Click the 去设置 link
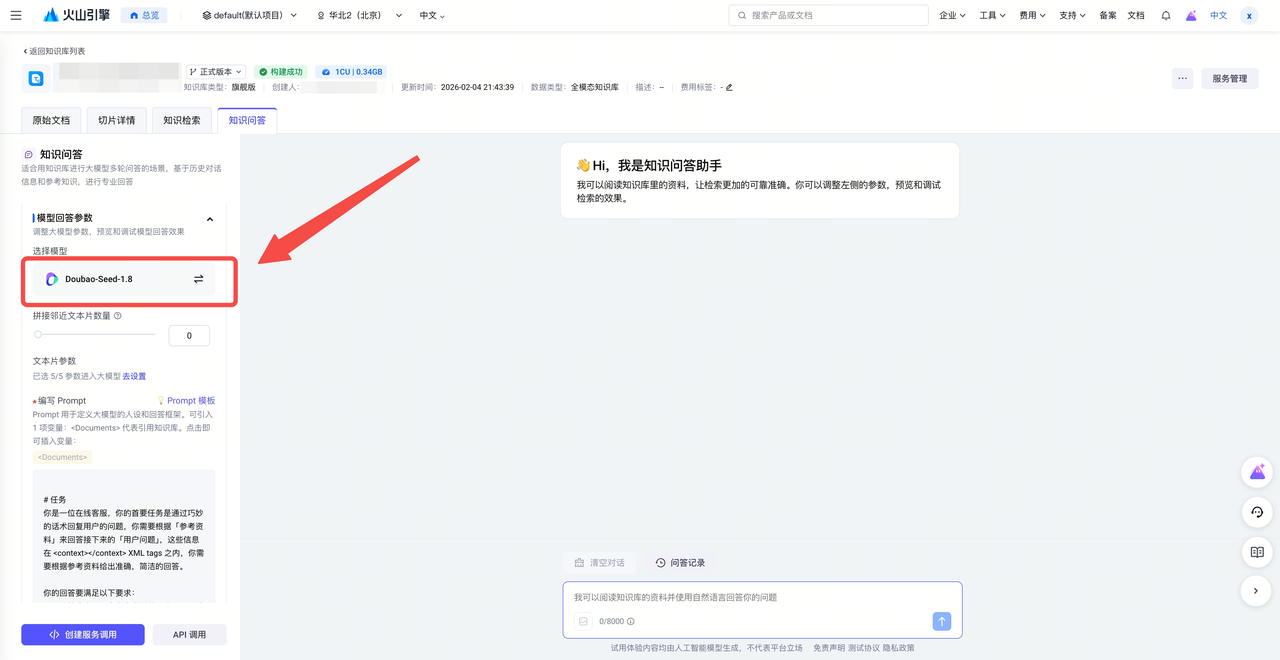 [x=134, y=377]
